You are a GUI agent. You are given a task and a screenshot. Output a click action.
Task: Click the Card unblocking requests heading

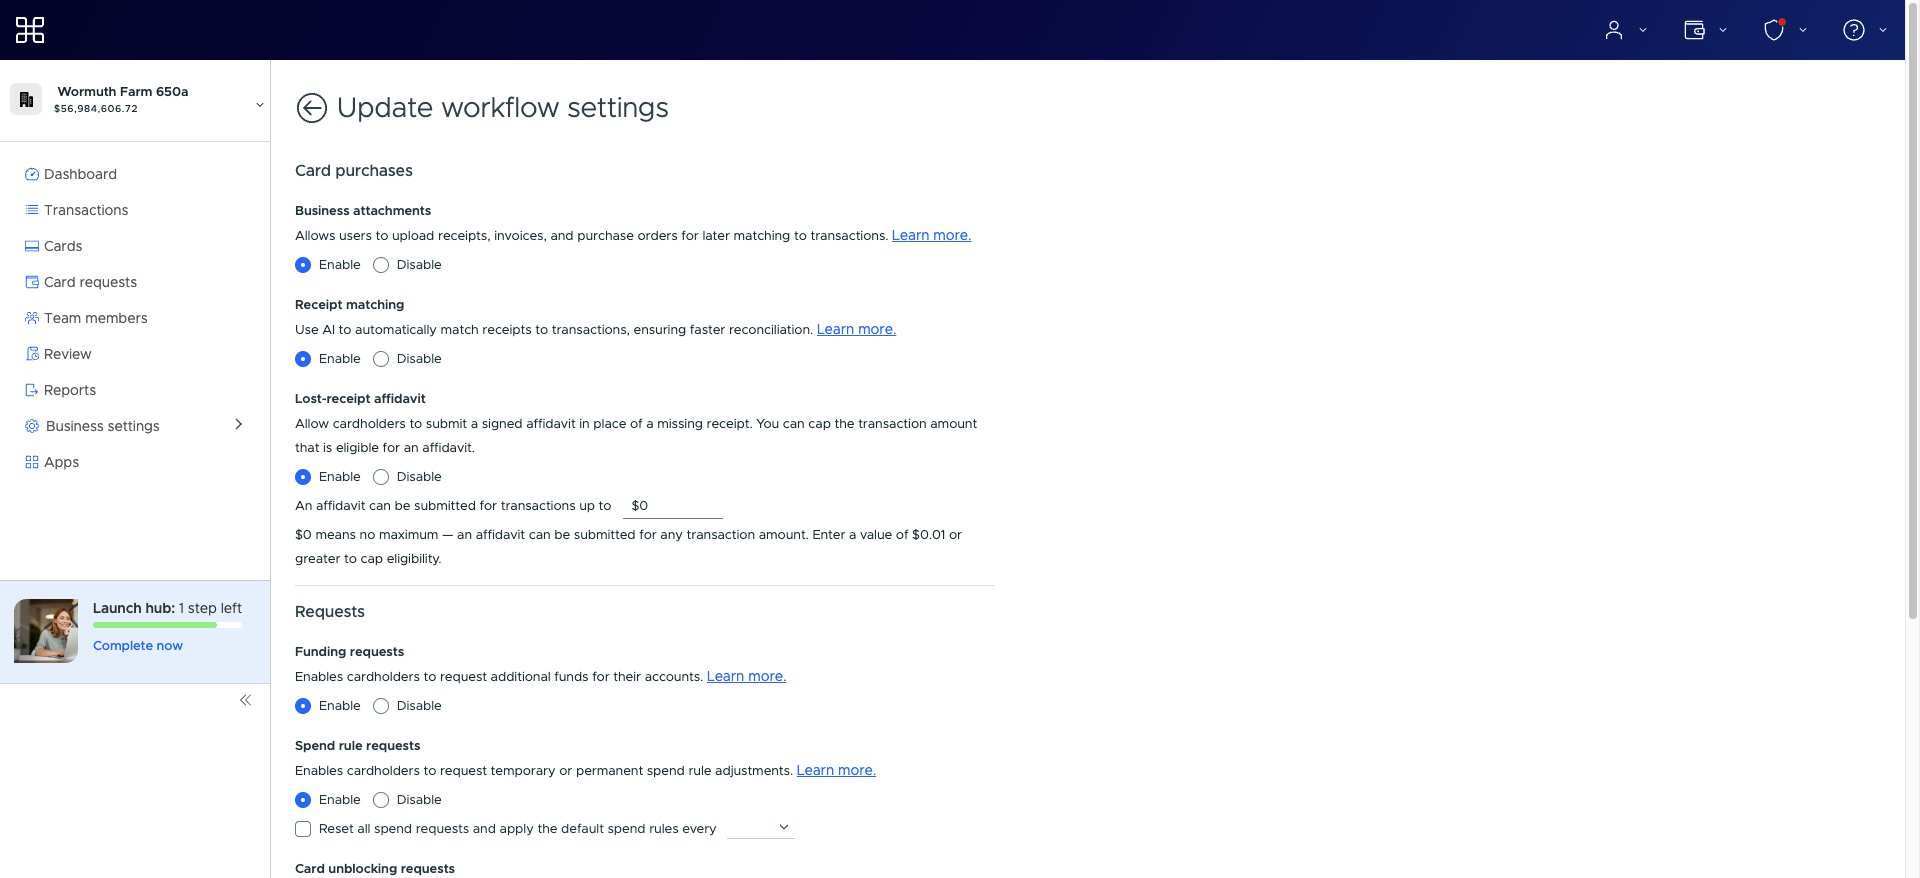tap(375, 869)
